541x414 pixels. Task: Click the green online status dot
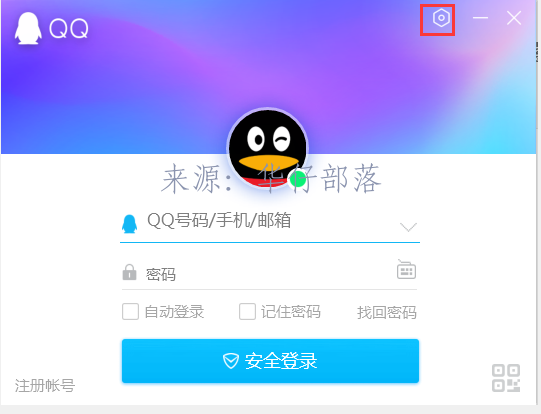(298, 179)
